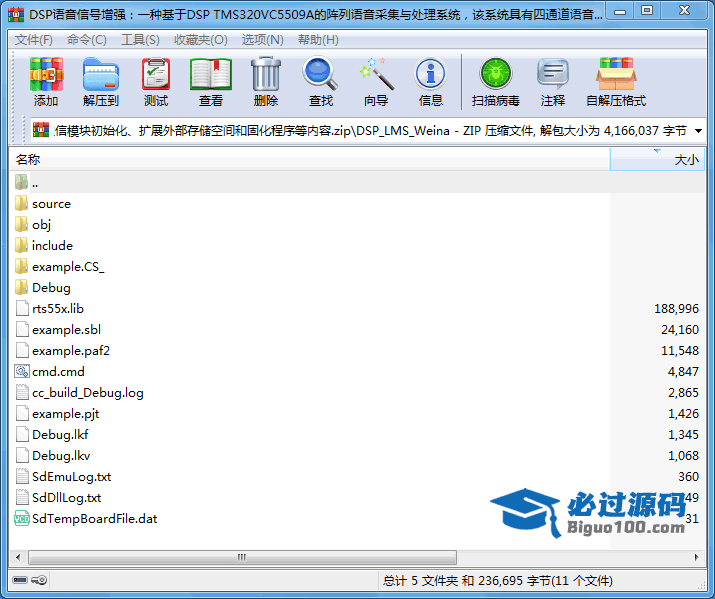Click the status bar total summary text
Image resolution: width=715 pixels, height=599 pixels.
tap(497, 580)
